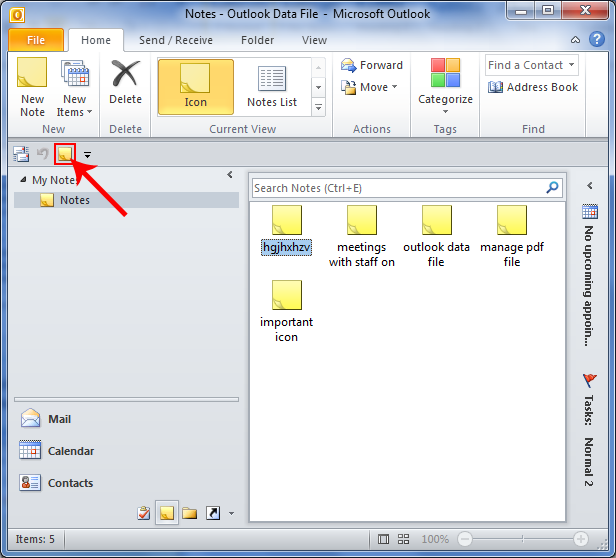Create a New Note from the ribbon
616x558 pixels.
click(x=32, y=87)
